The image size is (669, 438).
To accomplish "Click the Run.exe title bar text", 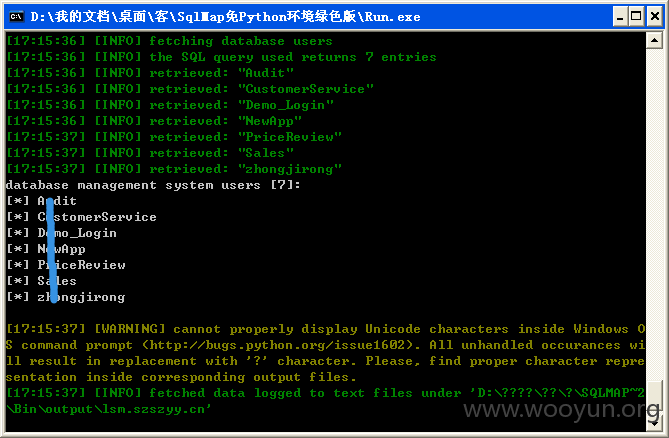I will (x=225, y=17).
